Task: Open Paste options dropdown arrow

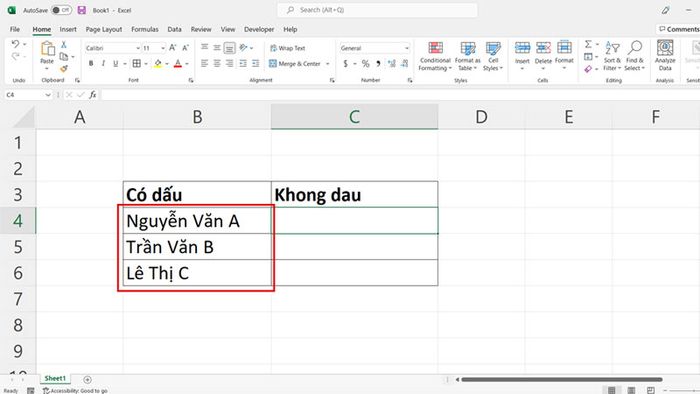Action: point(47,69)
